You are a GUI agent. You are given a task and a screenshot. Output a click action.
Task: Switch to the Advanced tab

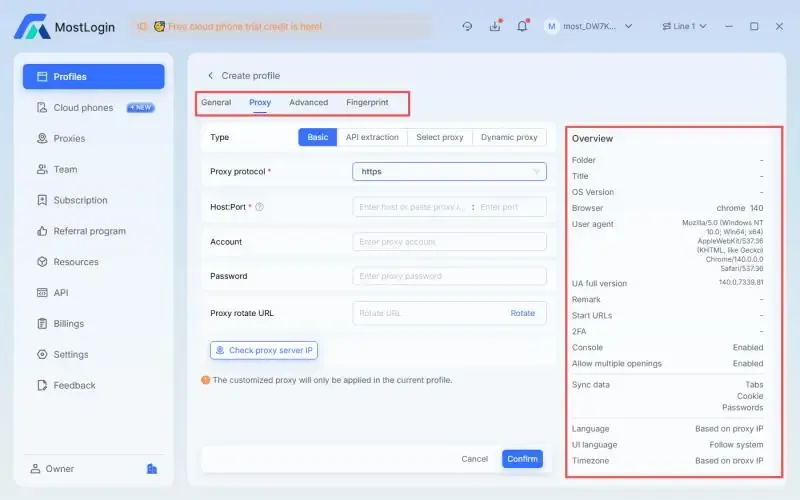tap(308, 103)
